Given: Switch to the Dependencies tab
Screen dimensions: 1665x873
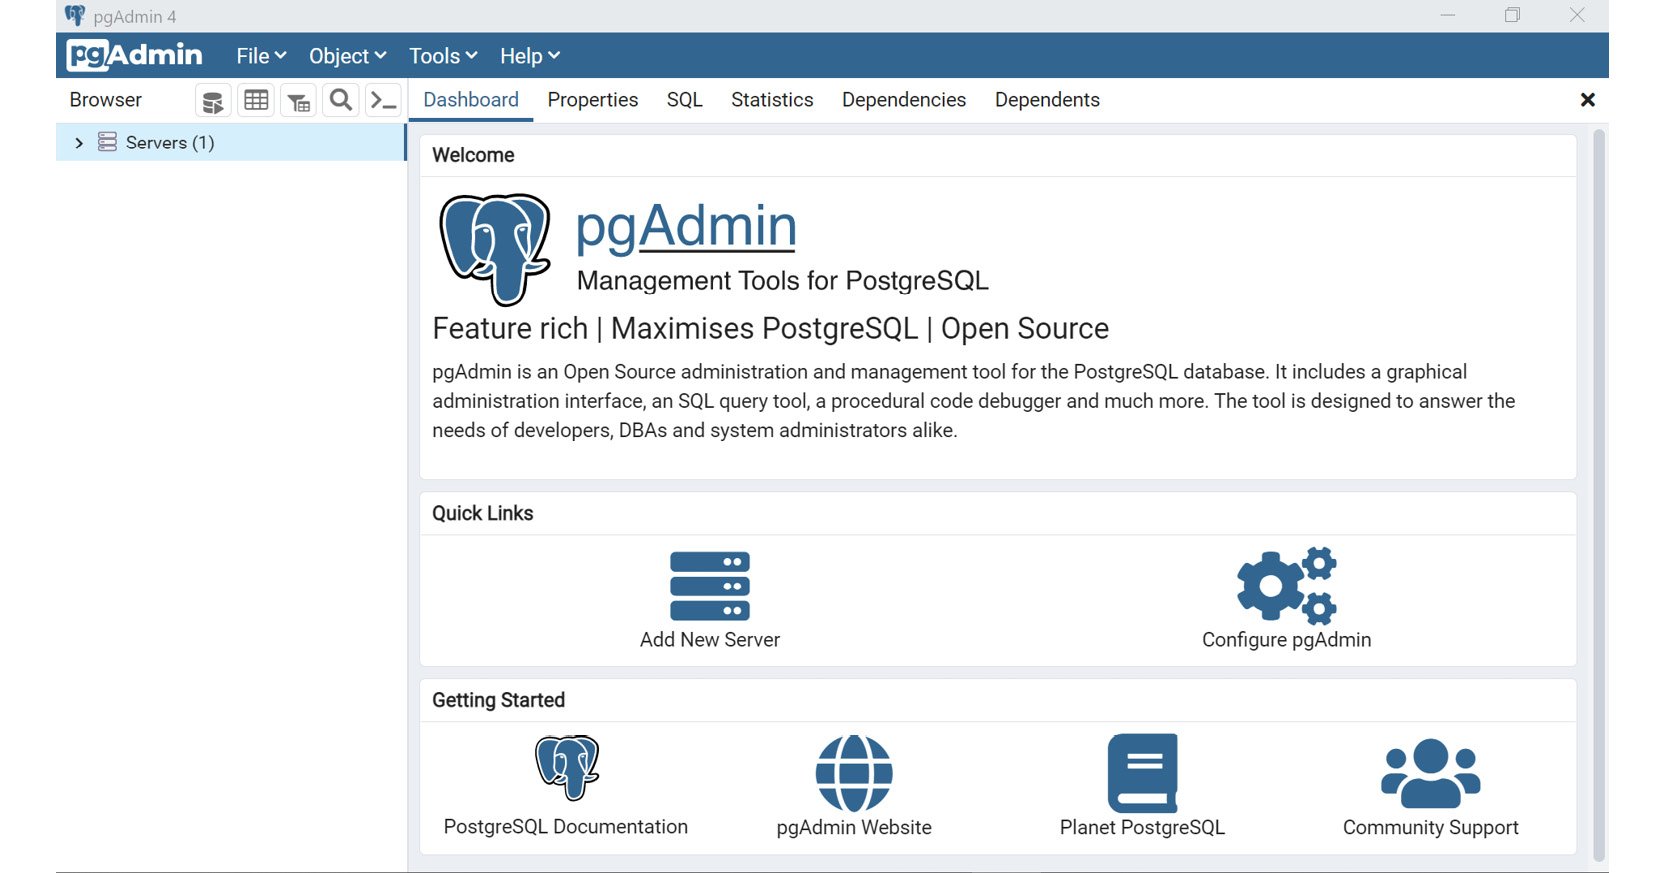Looking at the screenshot, I should tap(904, 100).
